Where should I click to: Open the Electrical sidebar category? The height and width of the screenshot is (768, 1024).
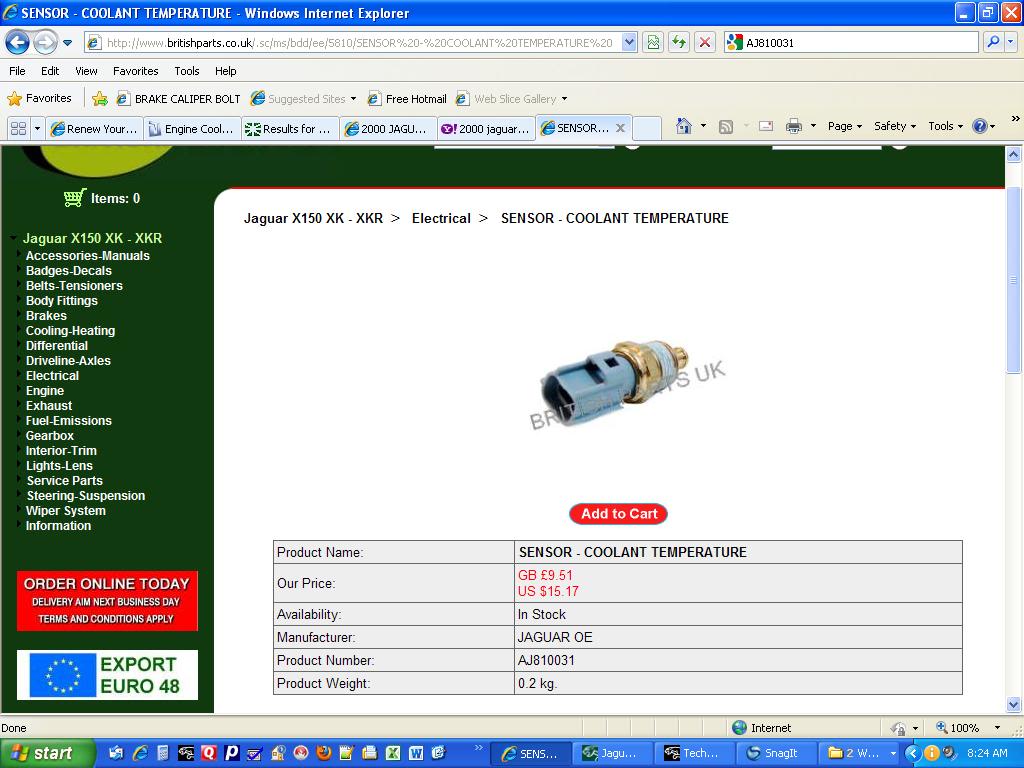click(x=52, y=376)
